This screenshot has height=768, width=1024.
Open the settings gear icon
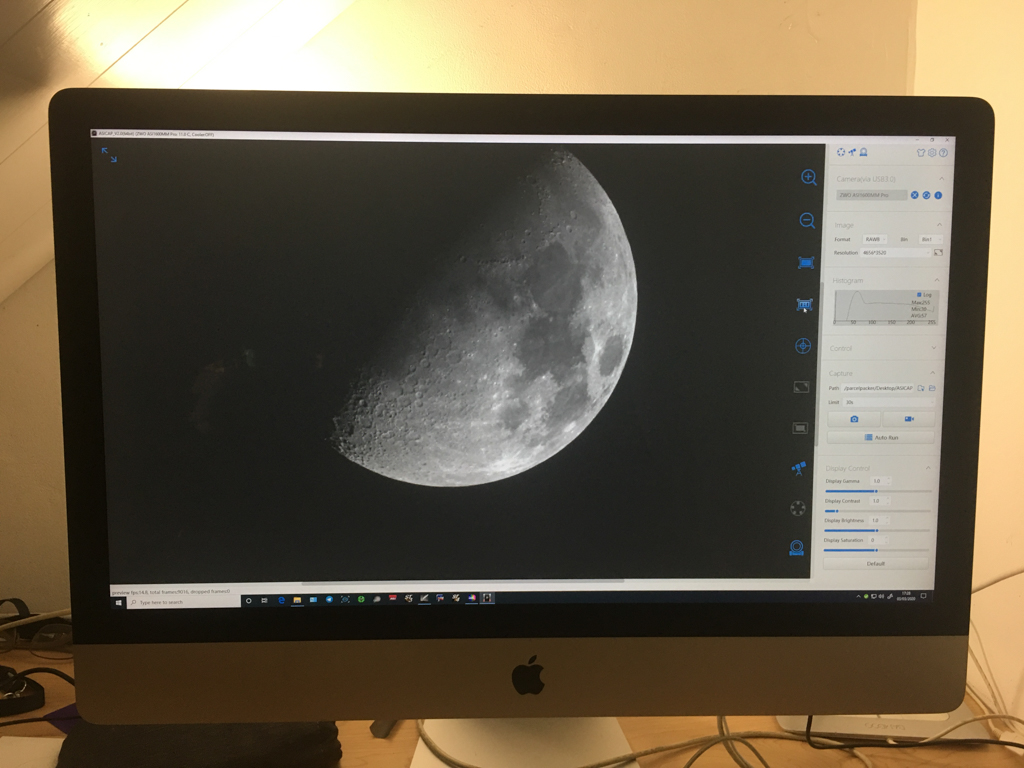tap(932, 153)
